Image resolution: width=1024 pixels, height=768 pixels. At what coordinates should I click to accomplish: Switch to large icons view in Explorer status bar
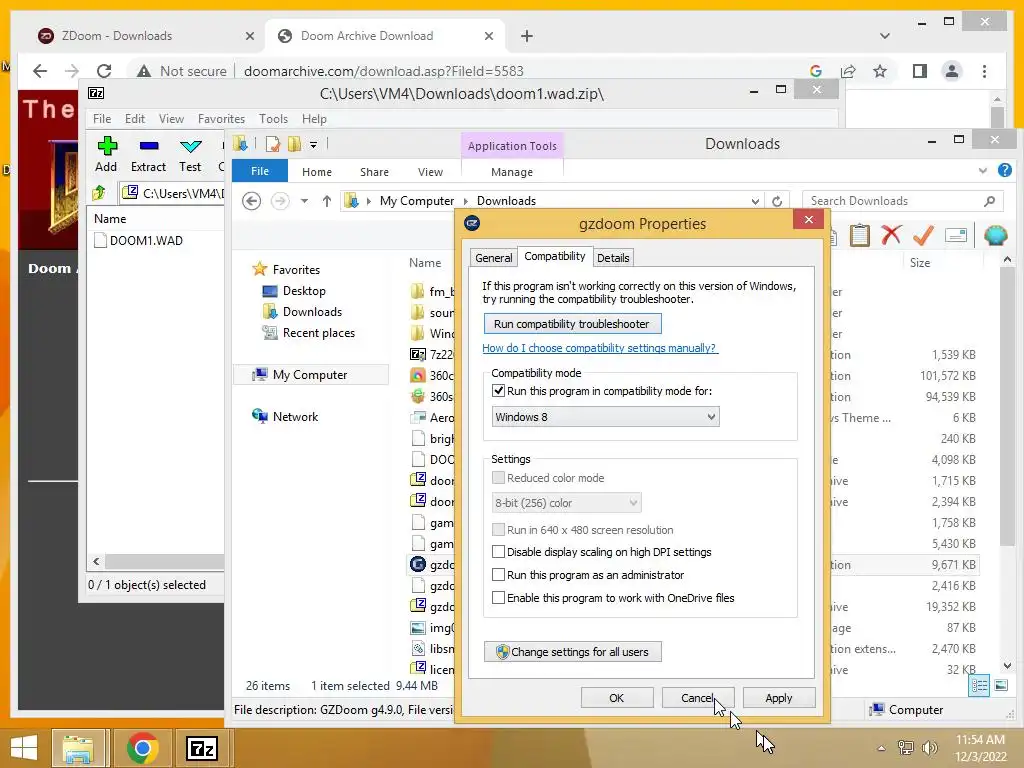tap(1000, 686)
